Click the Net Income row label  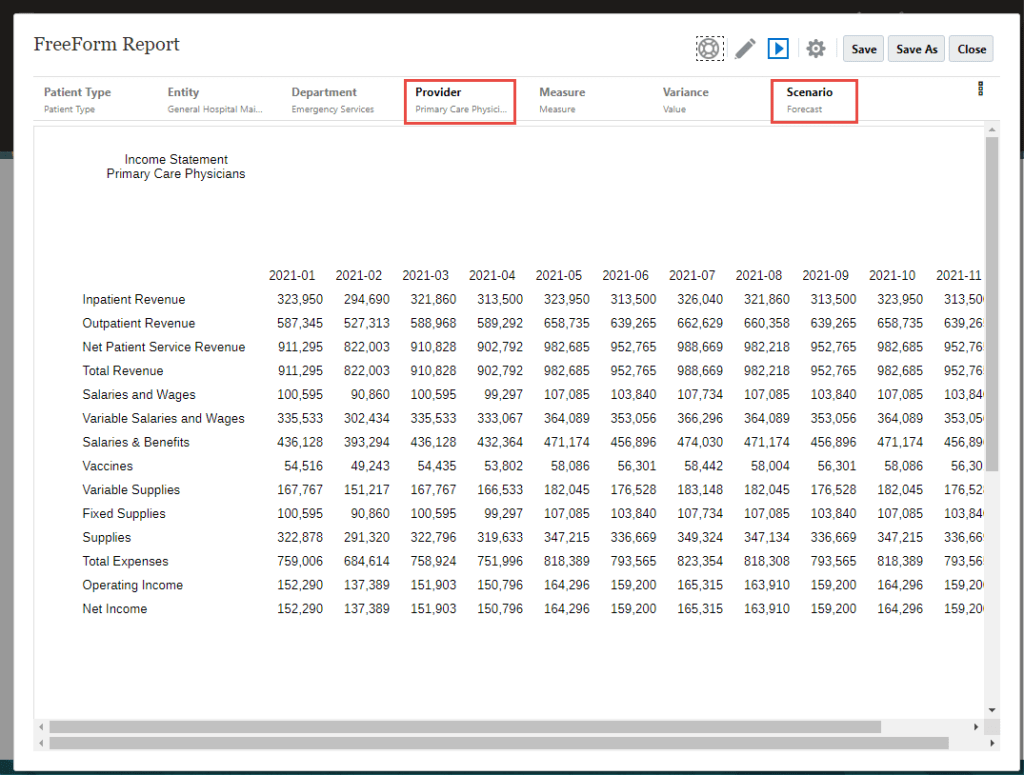(115, 609)
